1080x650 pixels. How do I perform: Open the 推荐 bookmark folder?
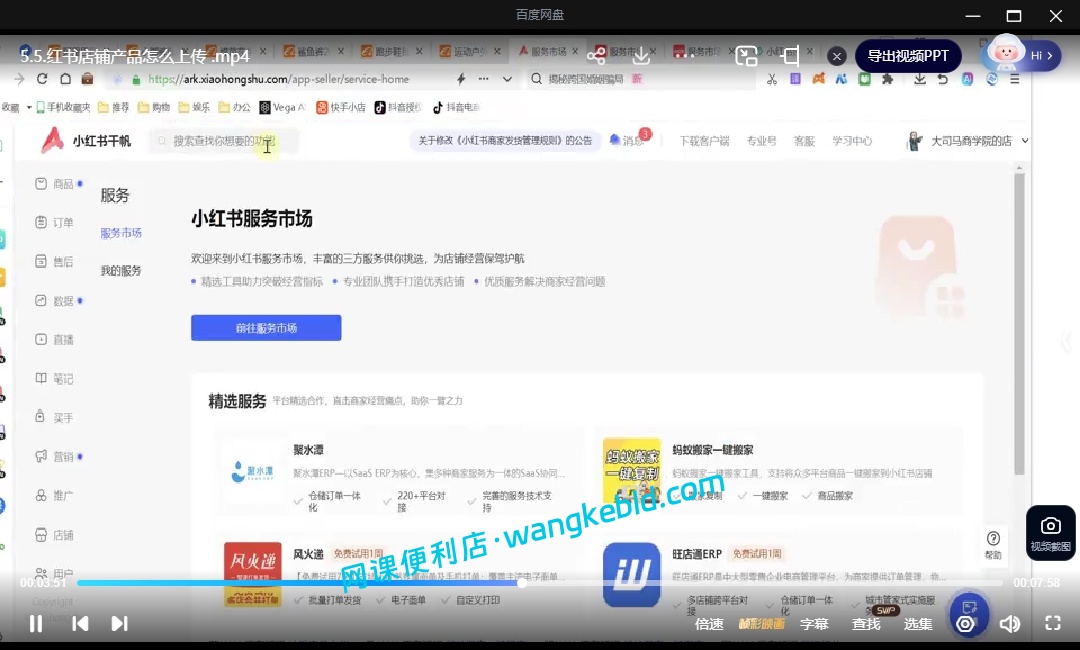coord(114,107)
